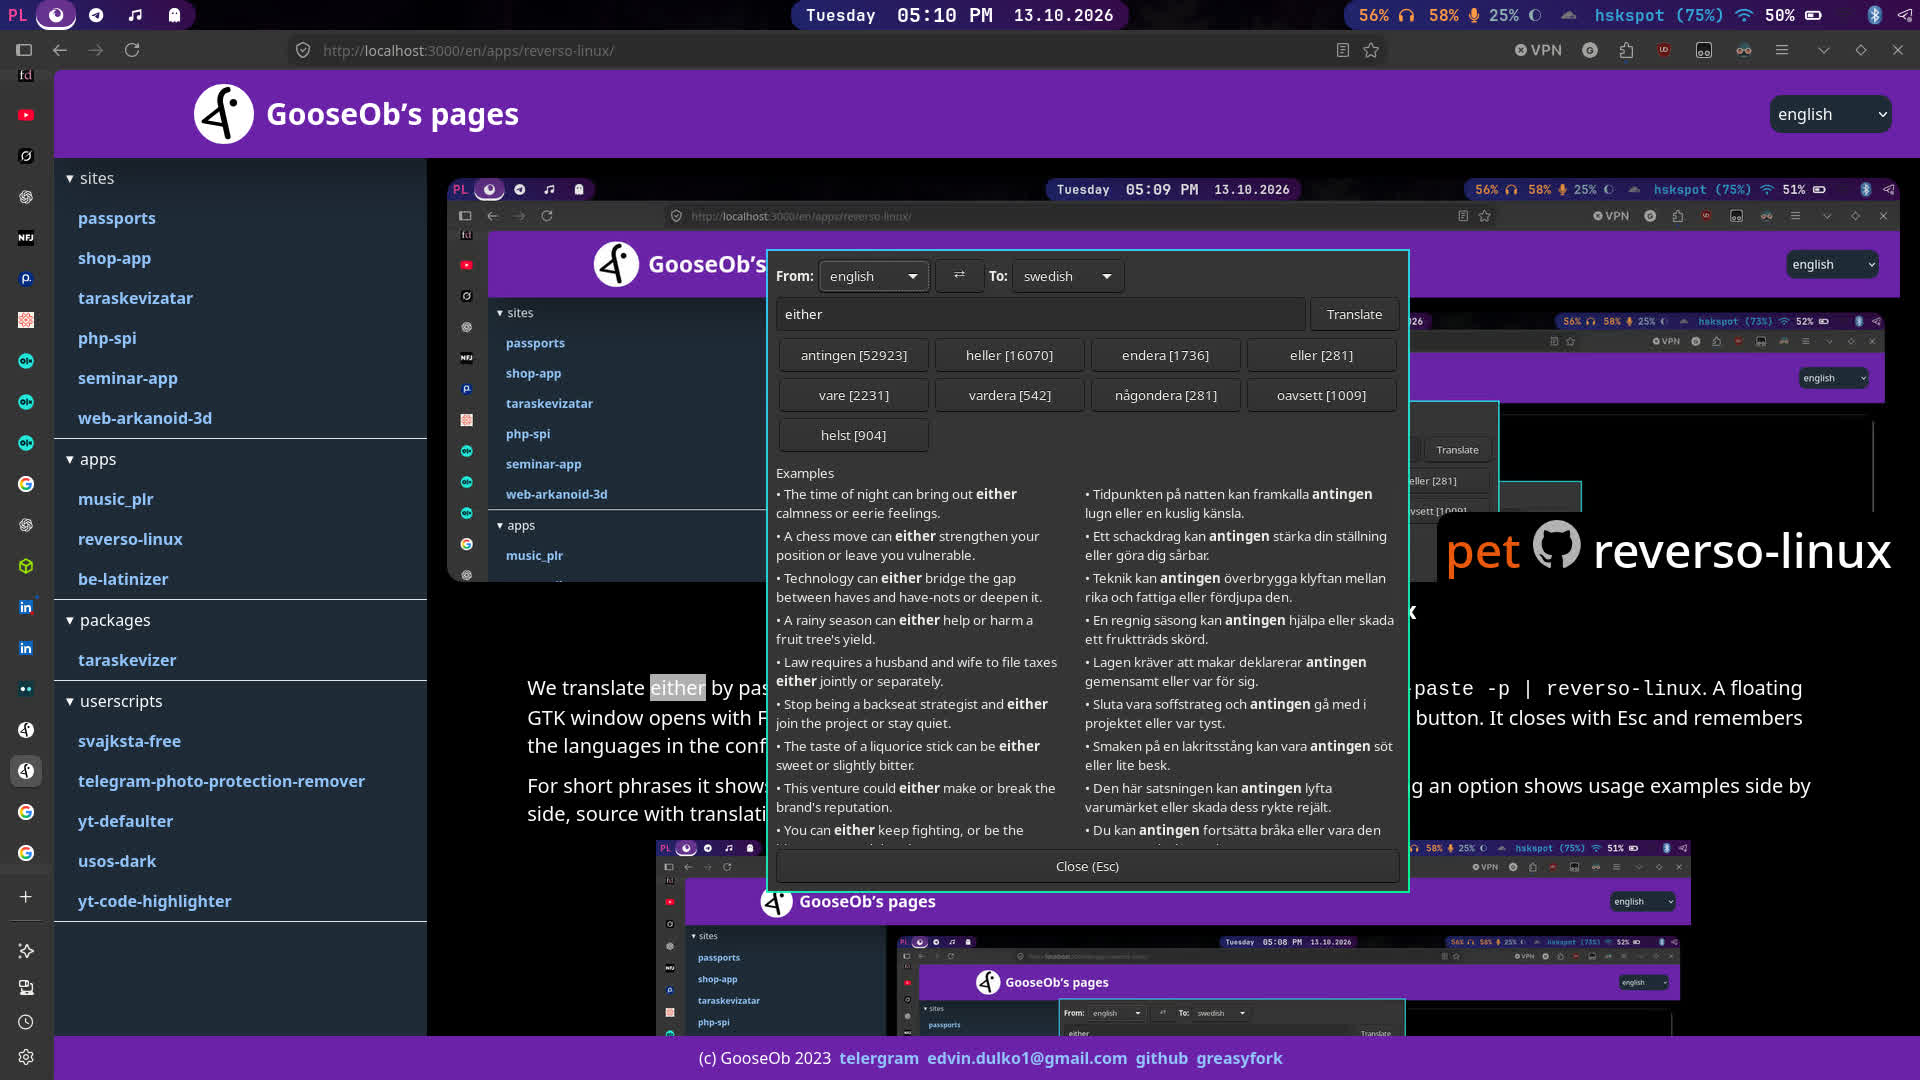Toggle the switch next to PL indicator
Viewport: 1920px width, 1080px height.
click(x=56, y=15)
